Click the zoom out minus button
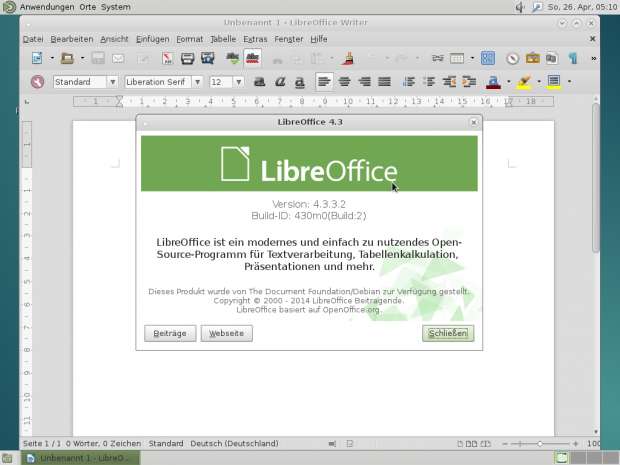 [505, 444]
